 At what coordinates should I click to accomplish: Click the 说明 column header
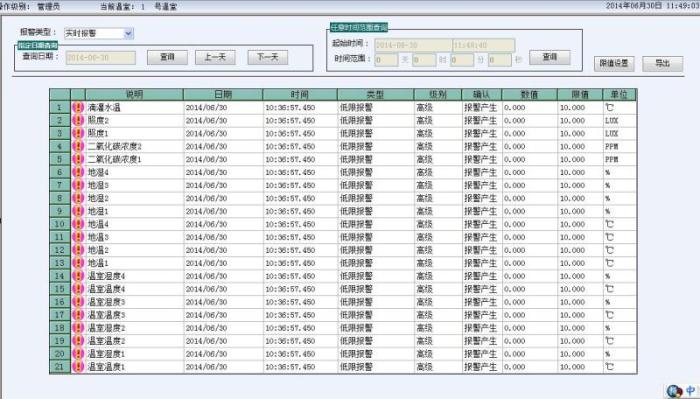(x=134, y=94)
